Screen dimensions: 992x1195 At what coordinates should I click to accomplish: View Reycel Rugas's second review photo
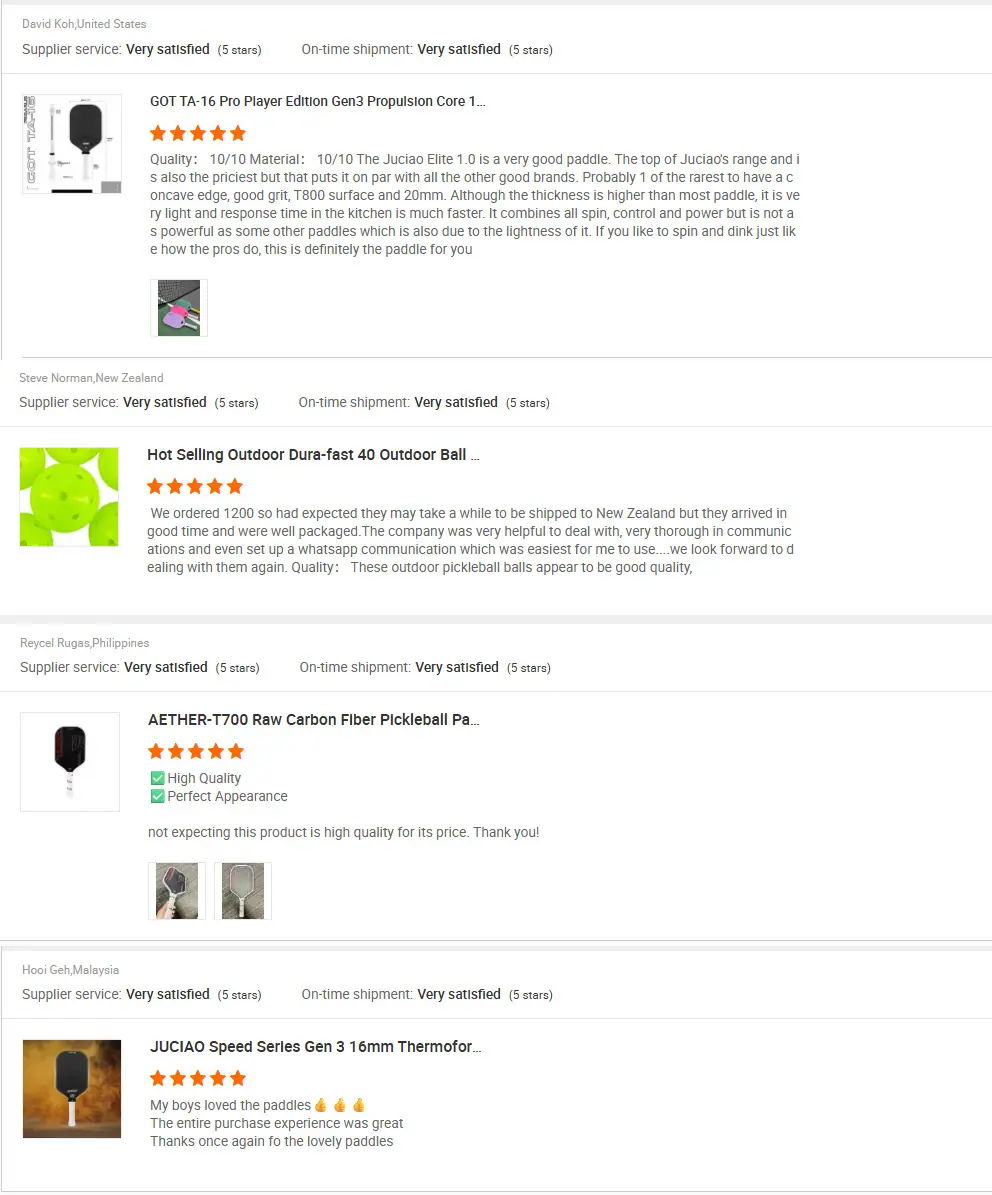pyautogui.click(x=243, y=891)
